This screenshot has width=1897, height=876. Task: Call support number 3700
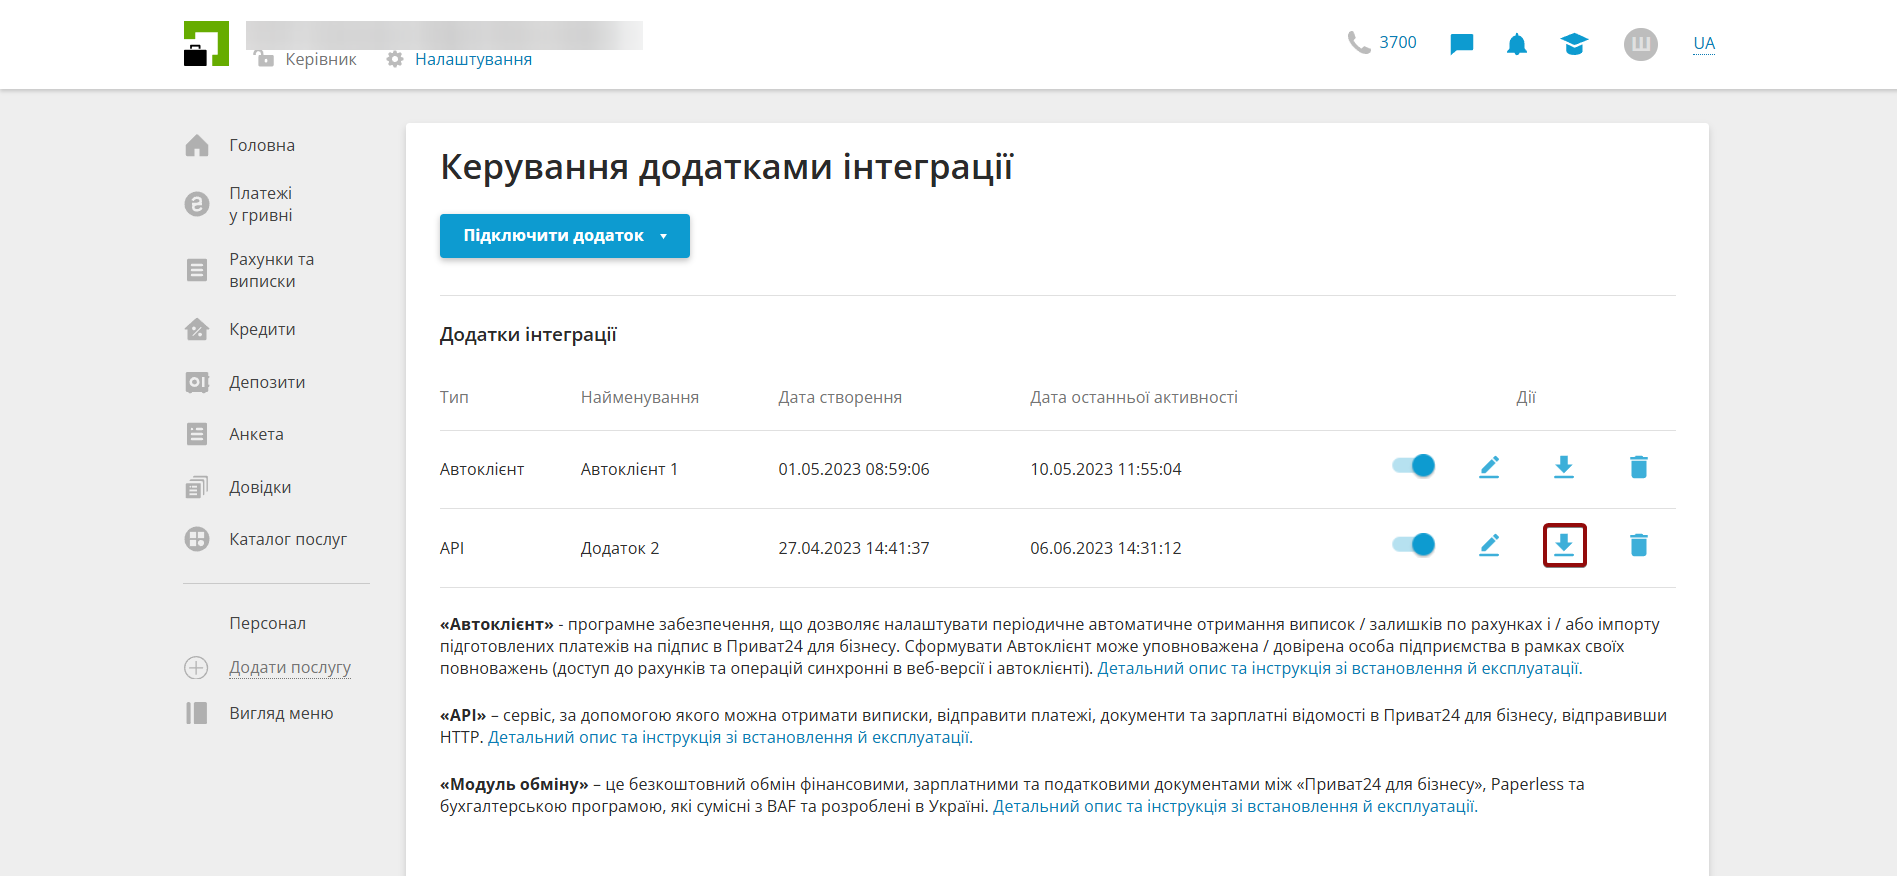click(1398, 42)
